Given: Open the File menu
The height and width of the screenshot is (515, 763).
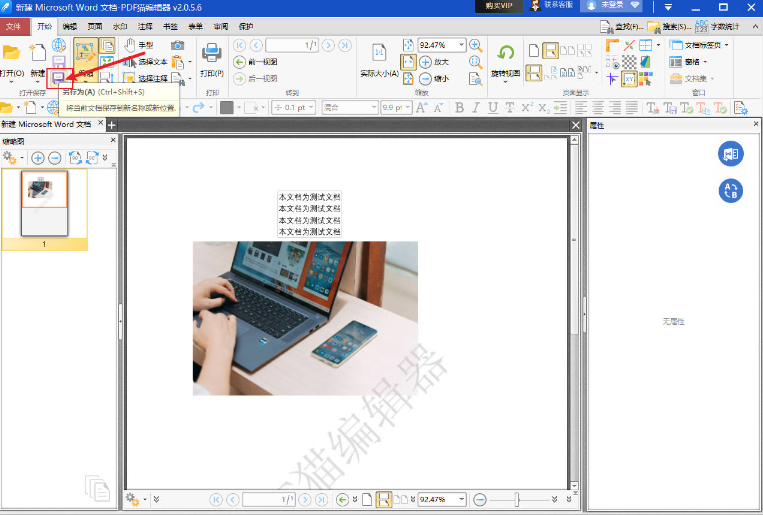Looking at the screenshot, I should tap(15, 26).
